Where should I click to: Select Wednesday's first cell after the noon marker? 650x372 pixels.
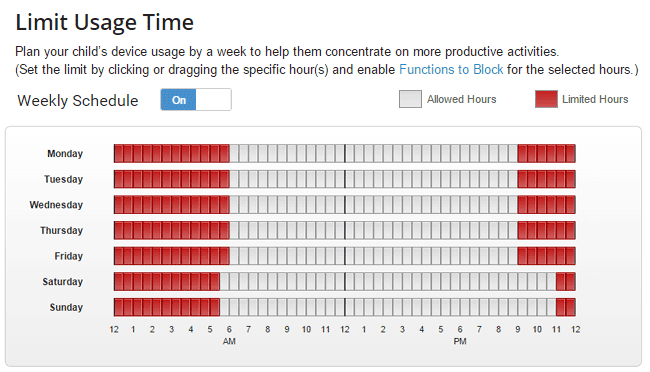350,205
